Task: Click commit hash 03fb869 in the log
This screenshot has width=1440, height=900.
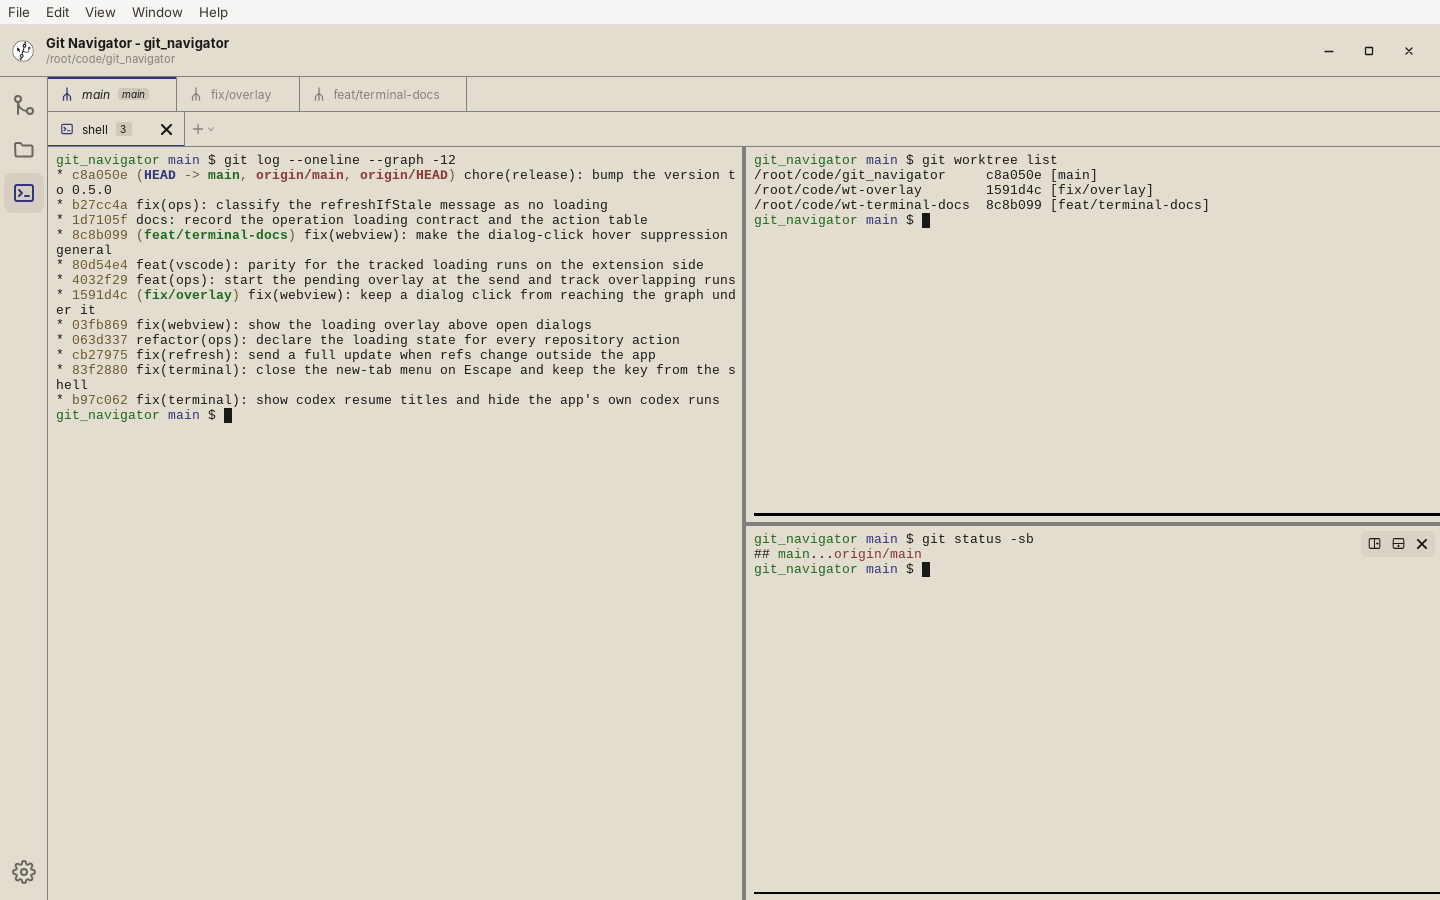Action: [100, 325]
